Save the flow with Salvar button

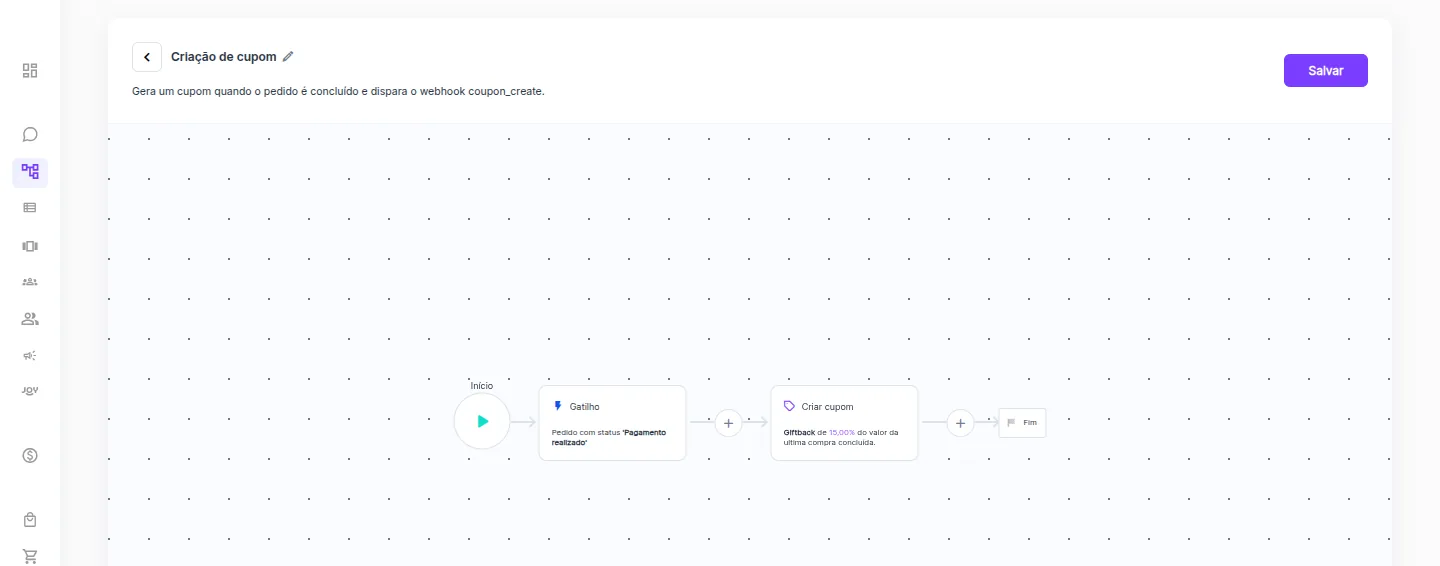click(x=1326, y=71)
